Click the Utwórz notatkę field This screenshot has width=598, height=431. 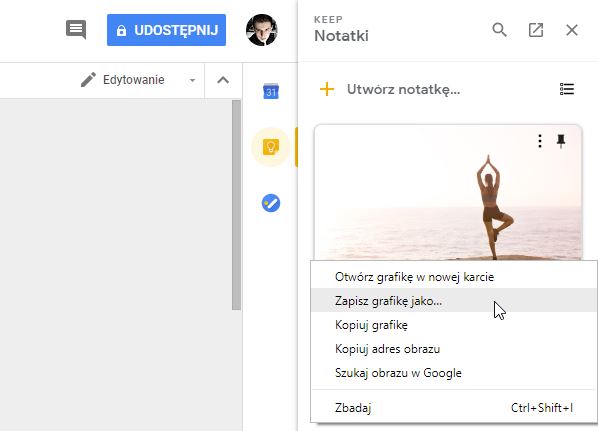tap(403, 89)
